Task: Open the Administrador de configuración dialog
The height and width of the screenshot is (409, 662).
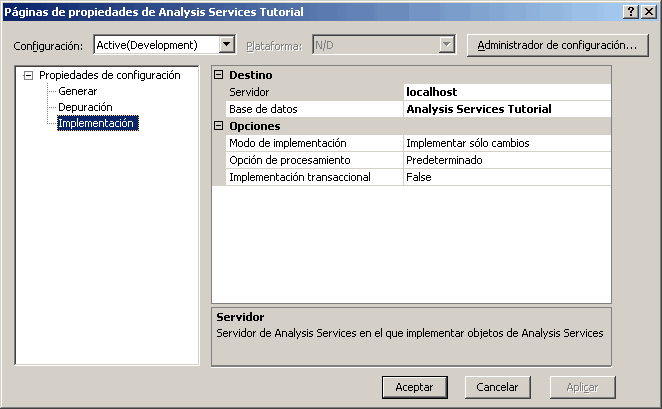Action: (x=557, y=45)
